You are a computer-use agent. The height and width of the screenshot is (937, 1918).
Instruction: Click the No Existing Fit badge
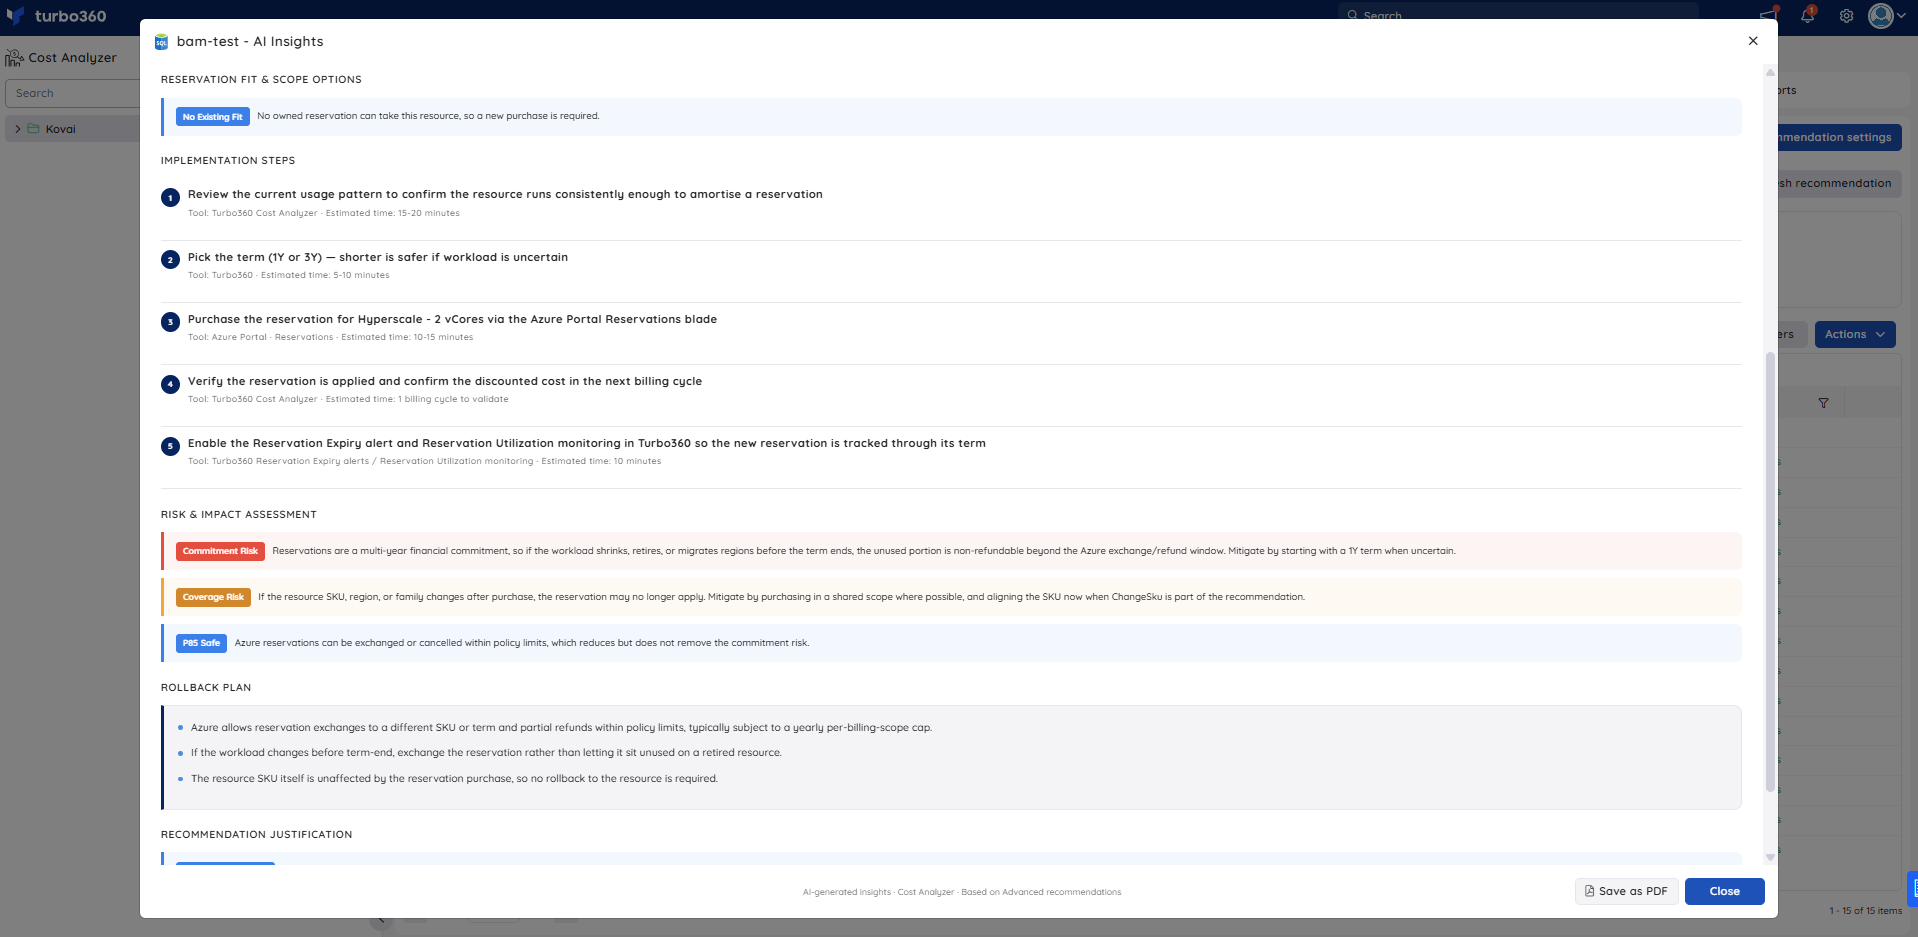click(213, 117)
